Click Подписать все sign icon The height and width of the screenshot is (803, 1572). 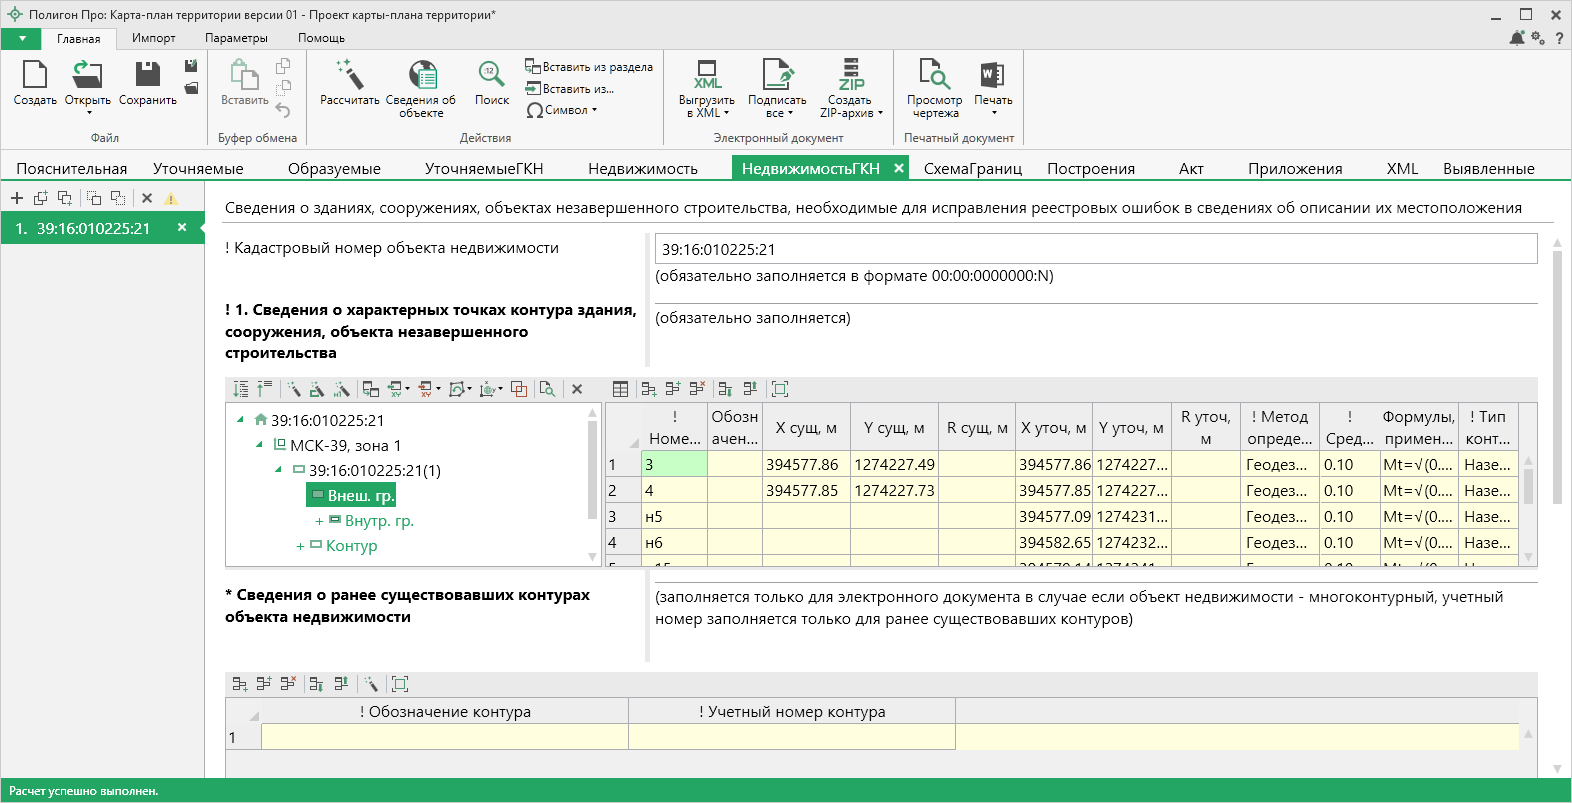777,76
